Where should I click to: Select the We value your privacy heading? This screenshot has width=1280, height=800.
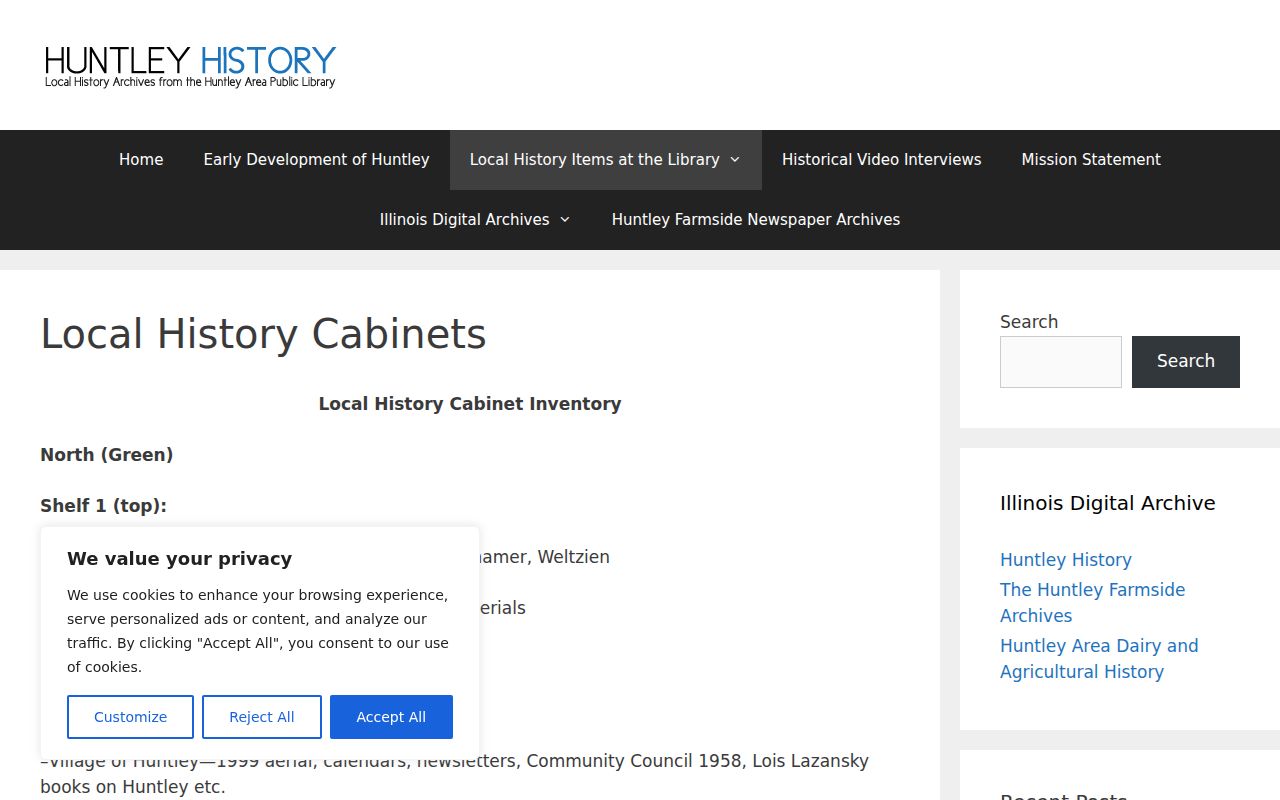click(x=180, y=559)
